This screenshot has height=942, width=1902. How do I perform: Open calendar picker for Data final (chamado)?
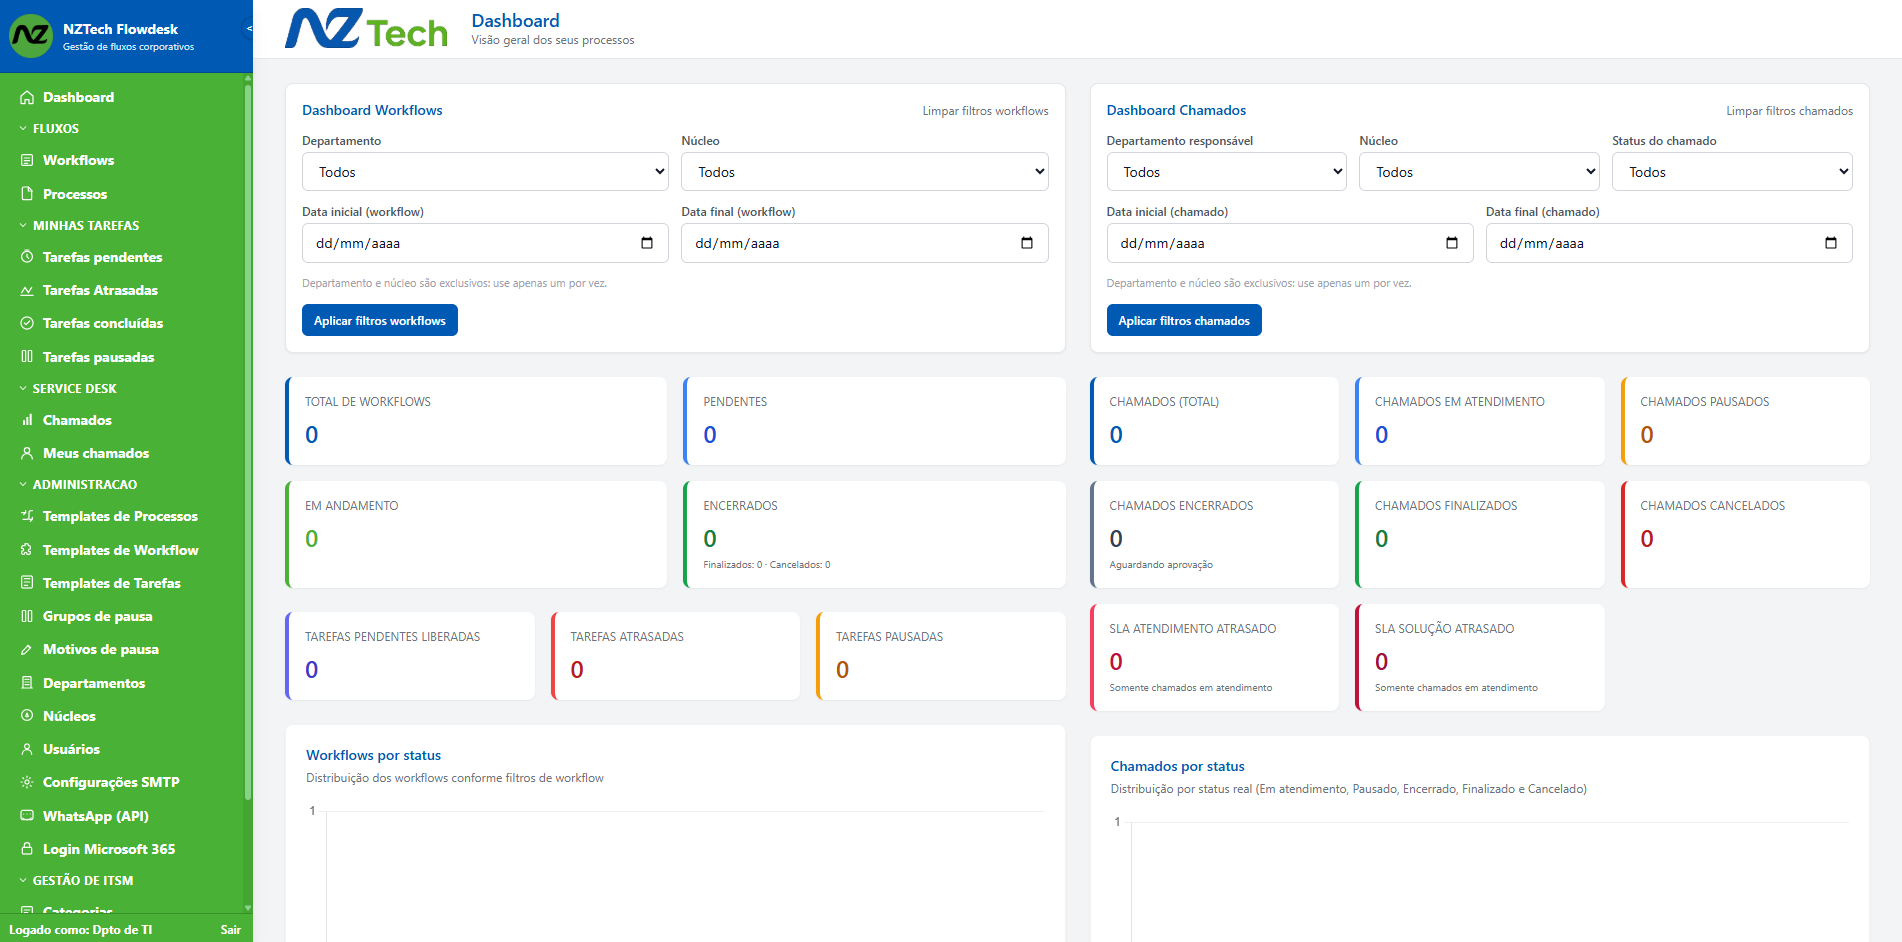click(x=1831, y=243)
